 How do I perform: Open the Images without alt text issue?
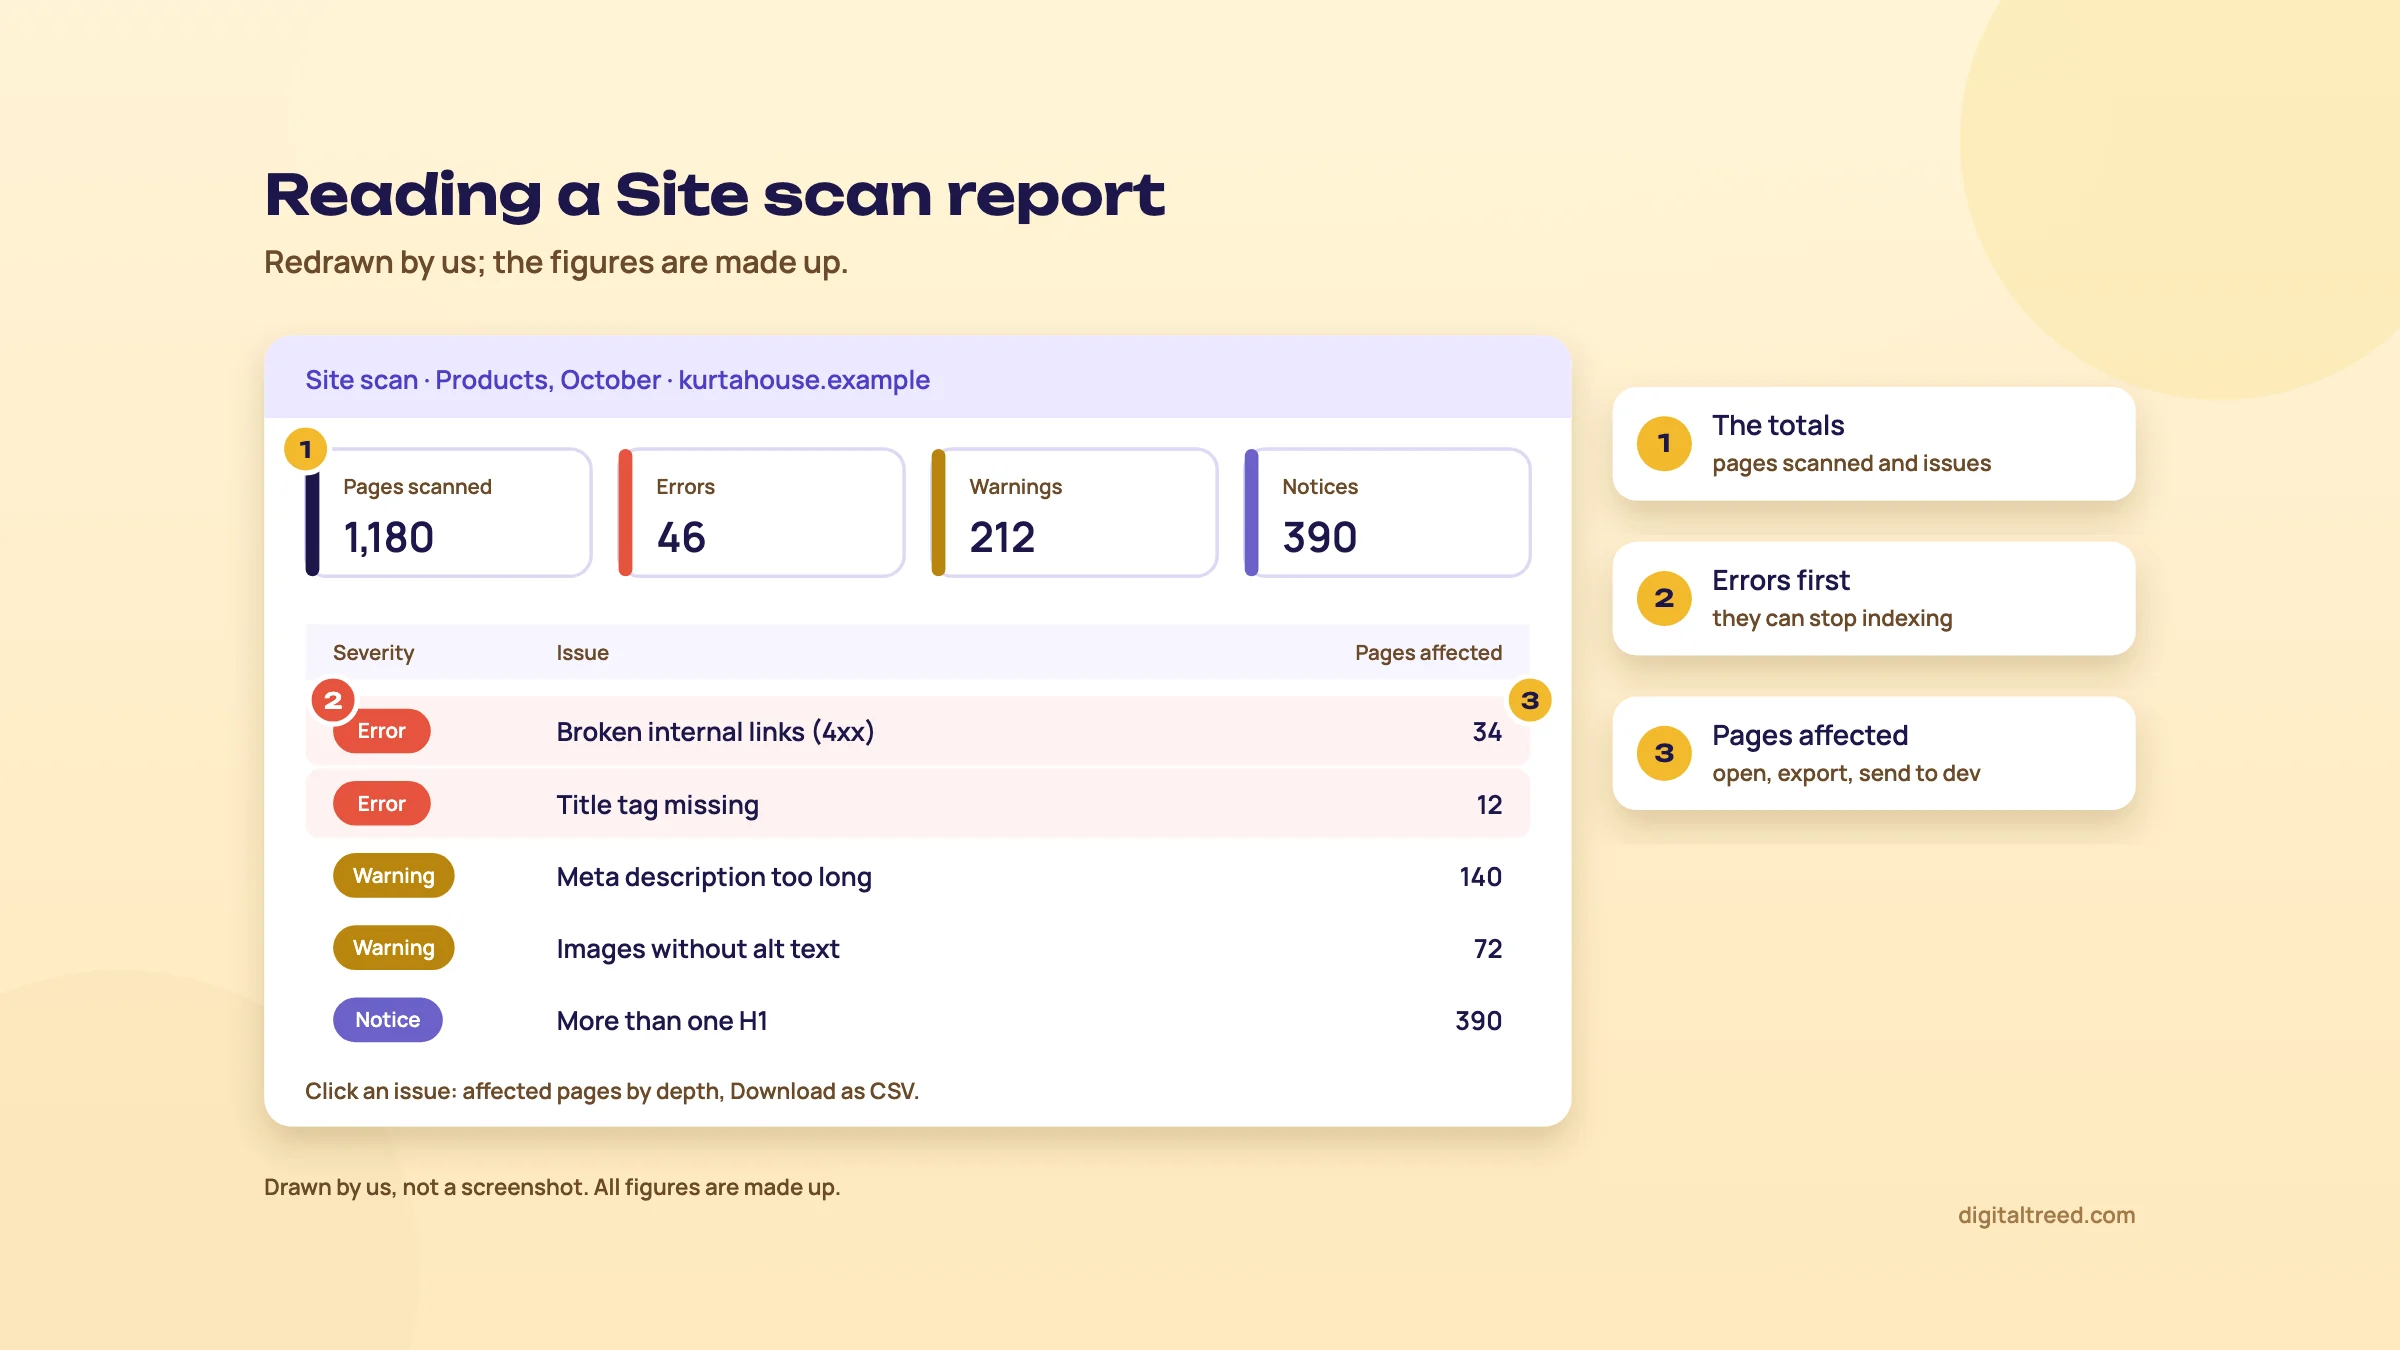(x=697, y=949)
